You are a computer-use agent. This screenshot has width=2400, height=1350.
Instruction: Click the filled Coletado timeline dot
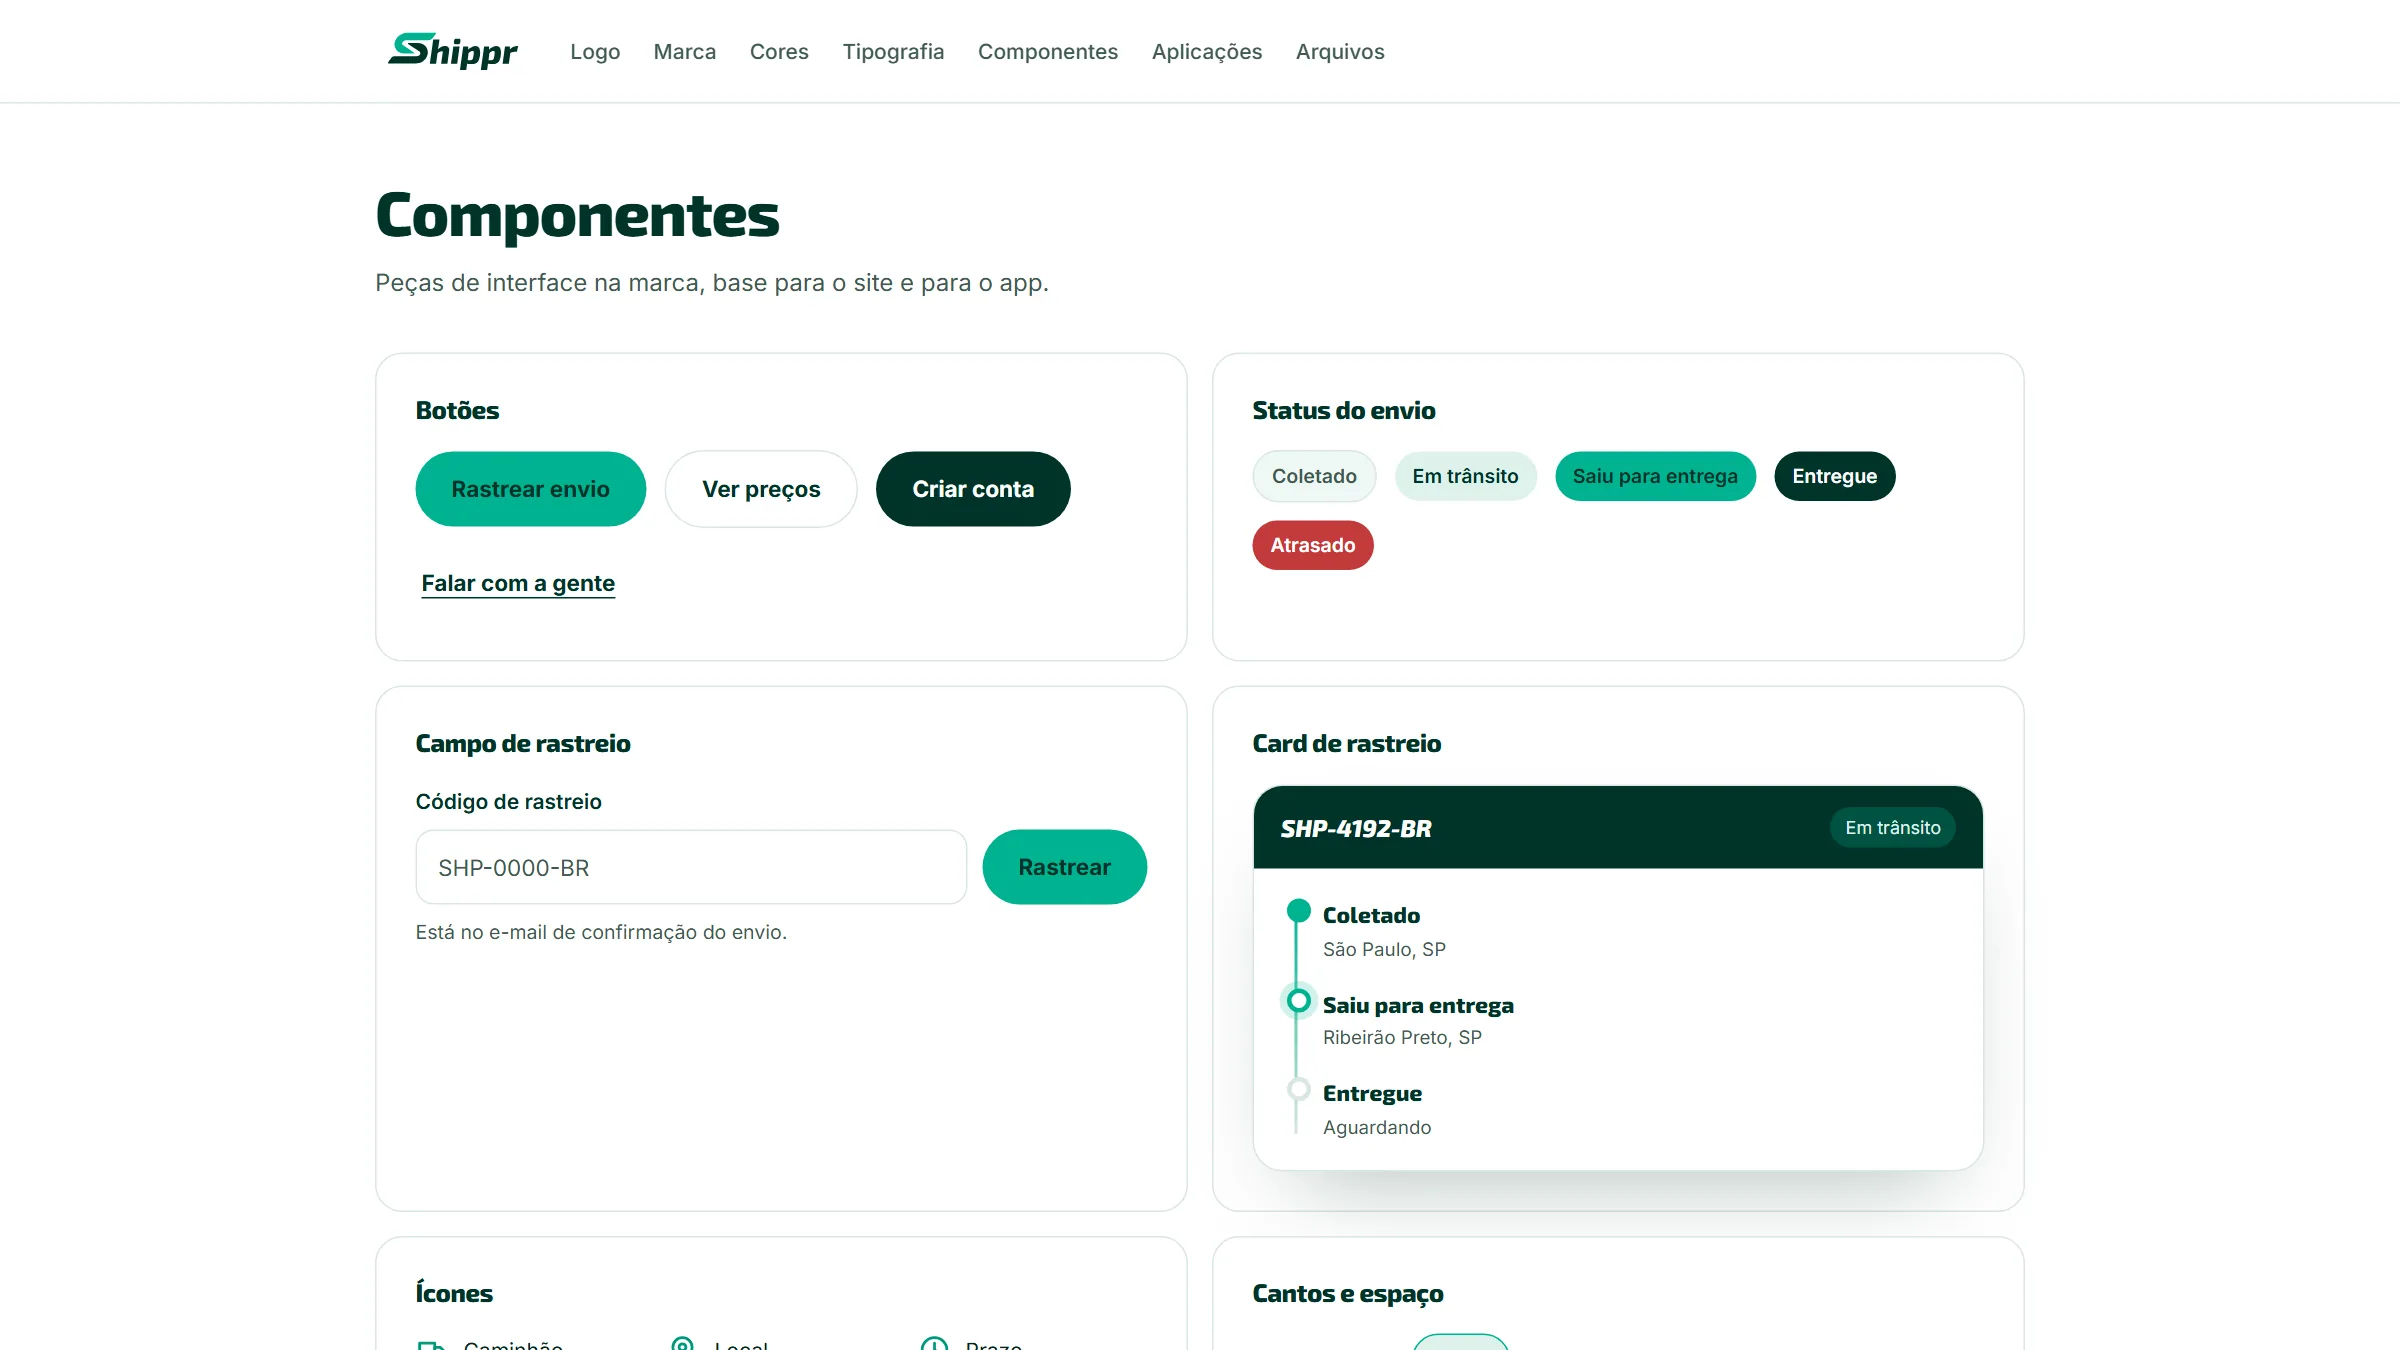click(1298, 910)
